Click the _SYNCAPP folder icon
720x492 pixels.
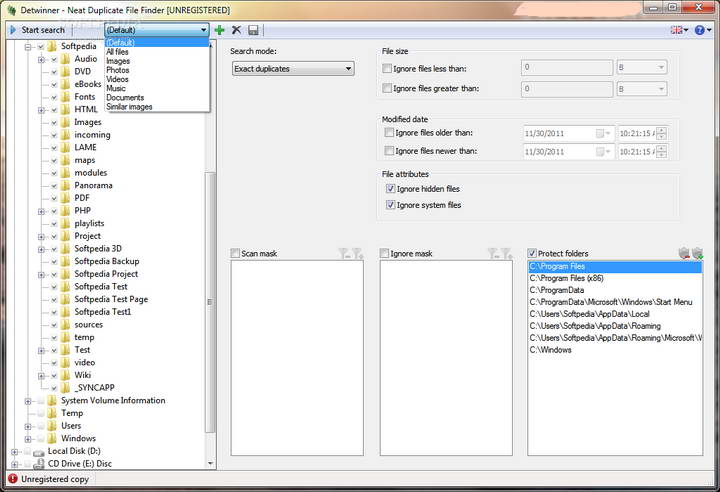(66, 388)
